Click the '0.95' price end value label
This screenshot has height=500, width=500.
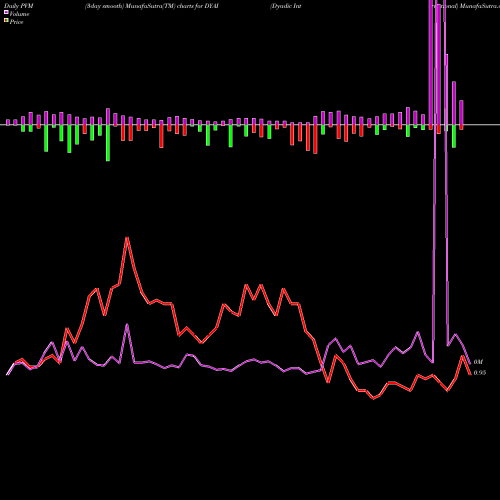(x=480, y=373)
